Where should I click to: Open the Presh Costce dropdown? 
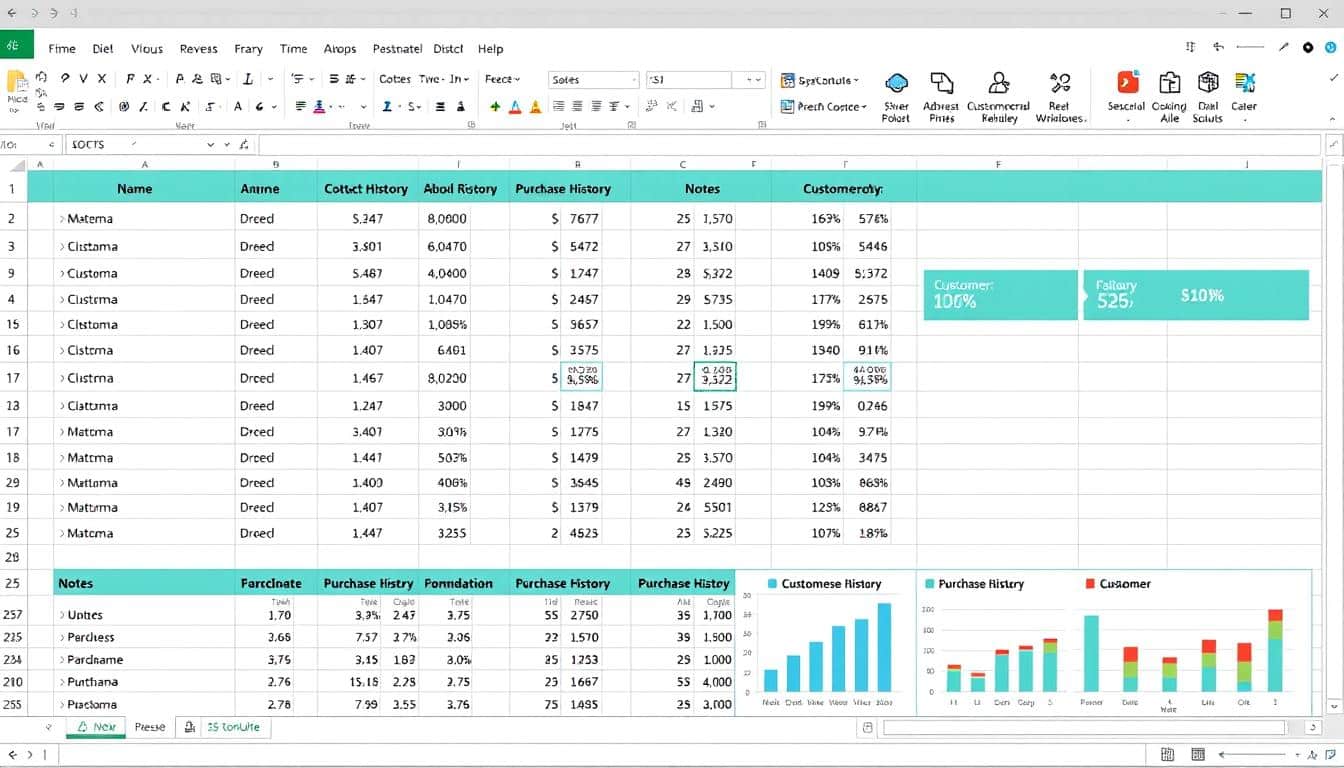point(824,106)
